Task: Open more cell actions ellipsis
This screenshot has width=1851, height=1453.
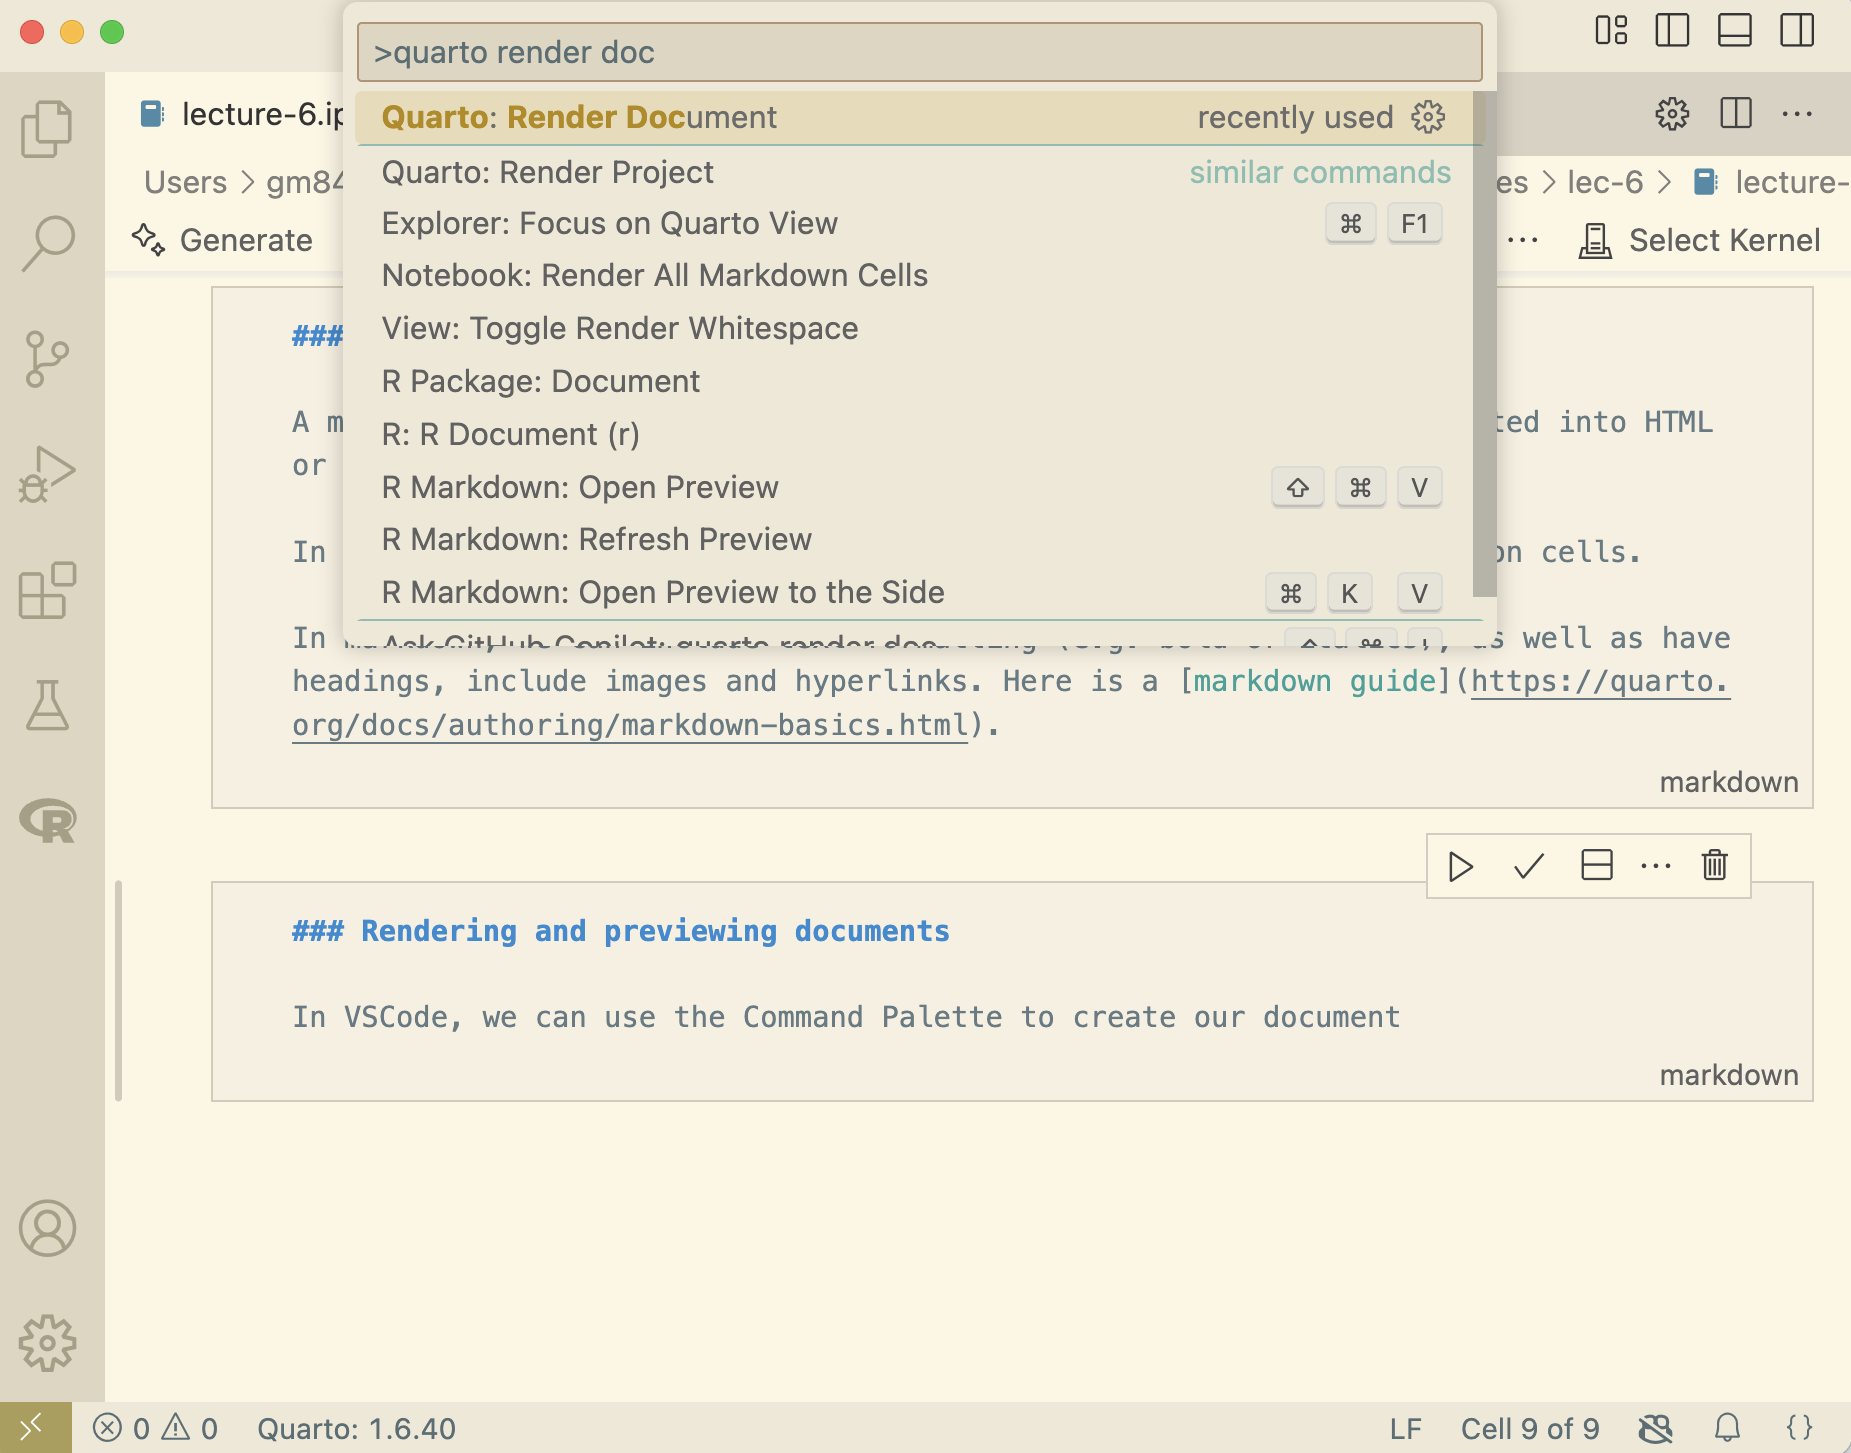Action: click(x=1656, y=866)
